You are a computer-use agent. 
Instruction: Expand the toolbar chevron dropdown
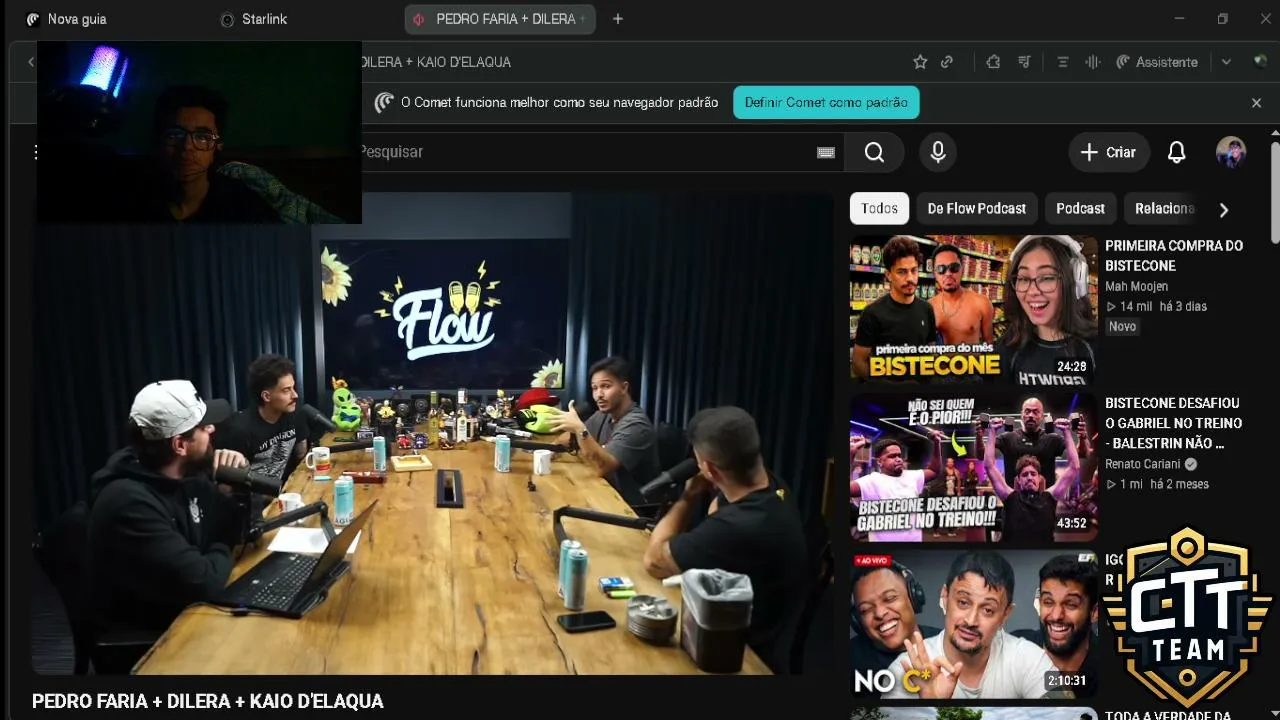(x=1226, y=62)
